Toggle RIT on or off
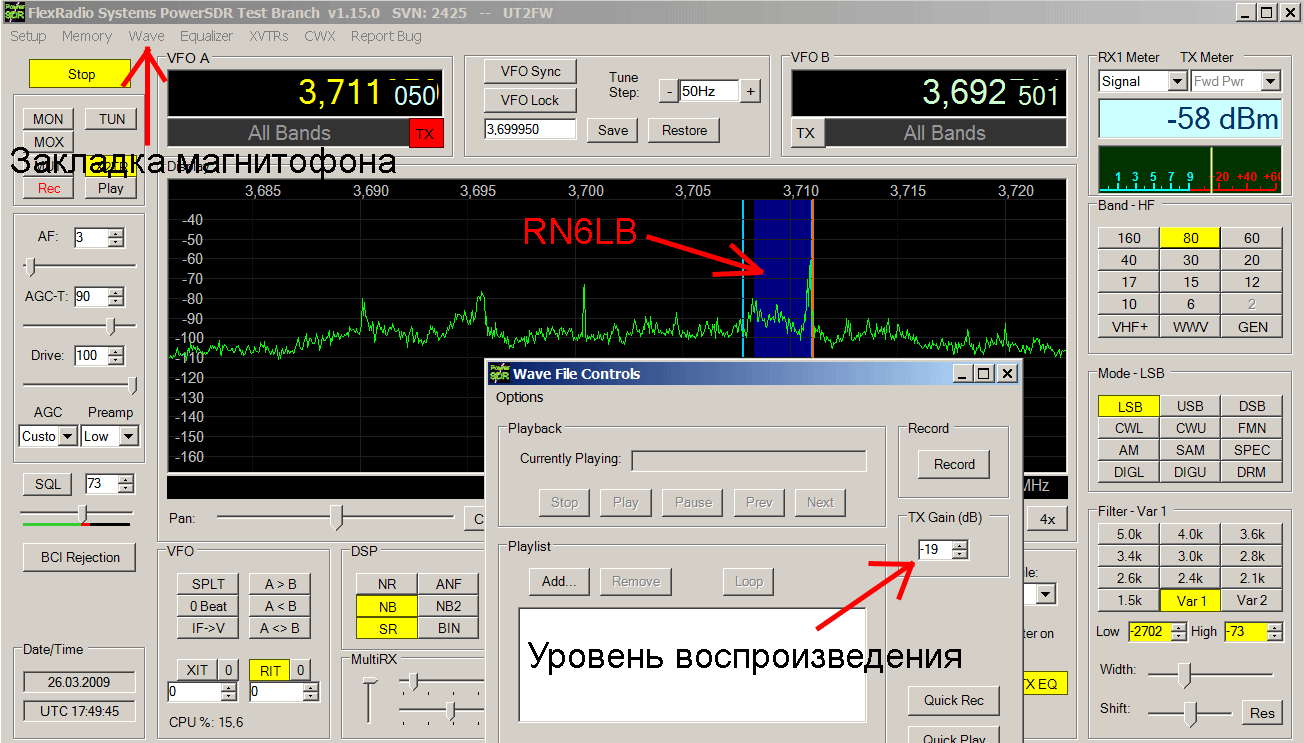 (268, 670)
